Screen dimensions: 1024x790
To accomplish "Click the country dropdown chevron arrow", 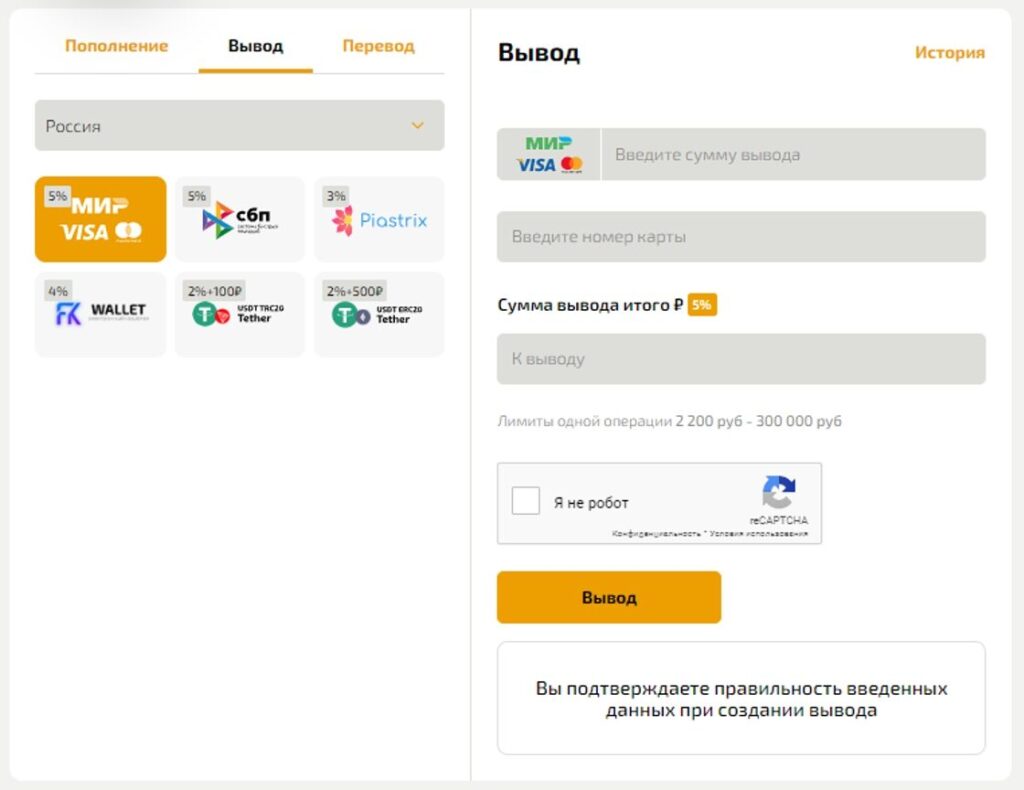I will (417, 125).
